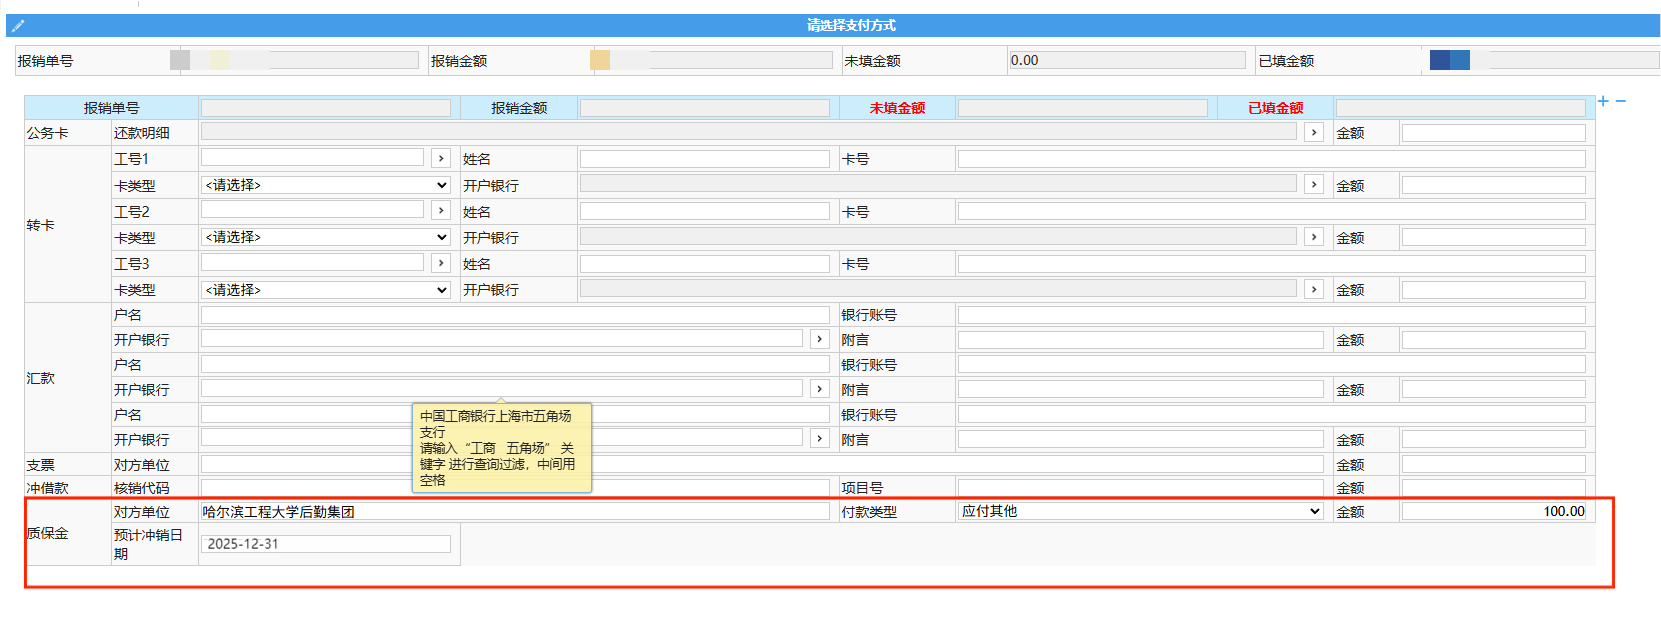This screenshot has height=626, width=1661.
Task: Select the 预计冲销日期 date field 2025-12-31
Action: pos(326,544)
